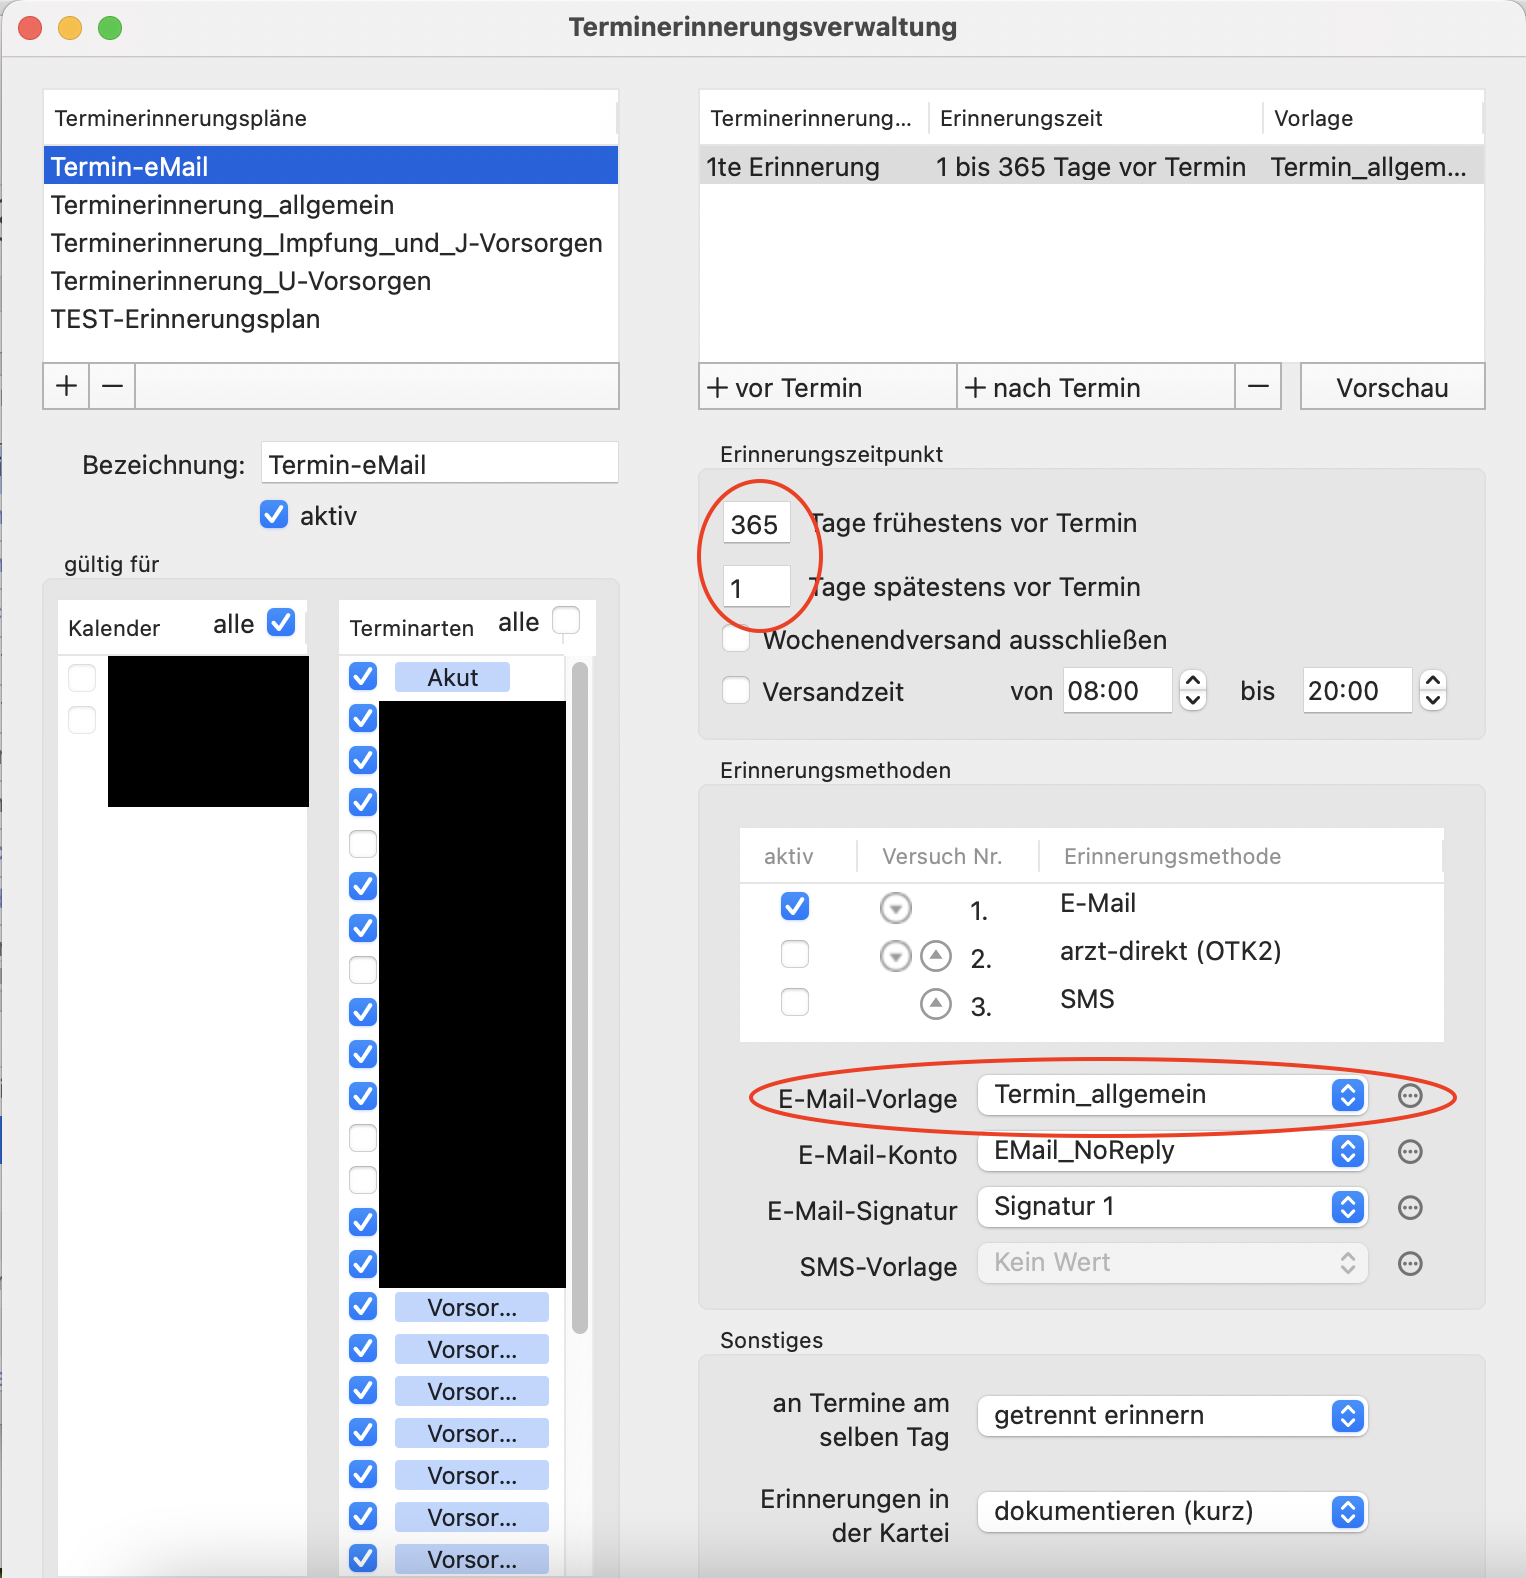This screenshot has height=1578, width=1526.
Task: Click the von time field 08:00
Action: click(x=1117, y=690)
